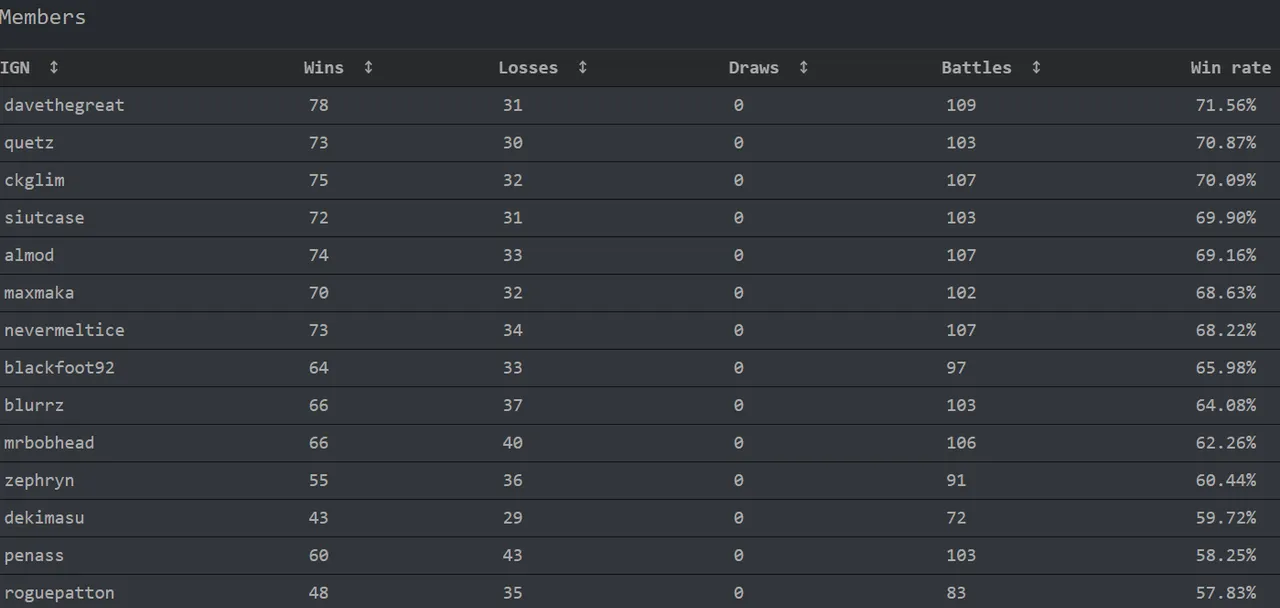Select mrbobhead's table row
This screenshot has width=1280, height=608.
pyautogui.click(x=640, y=443)
